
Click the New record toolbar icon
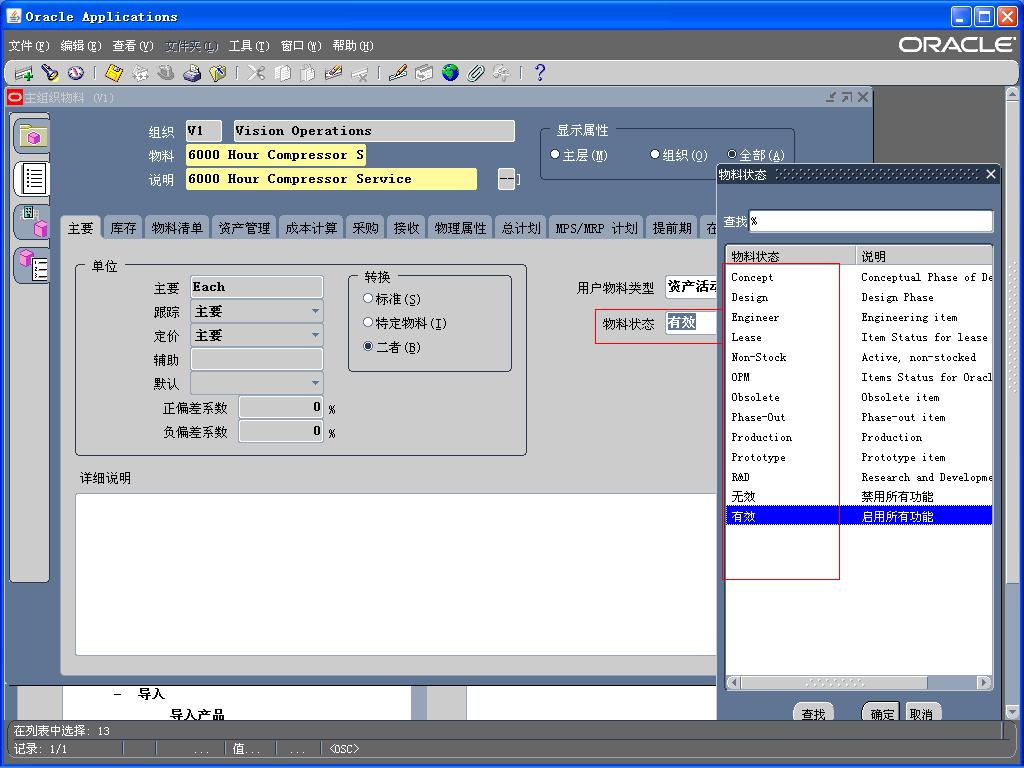click(x=24, y=73)
